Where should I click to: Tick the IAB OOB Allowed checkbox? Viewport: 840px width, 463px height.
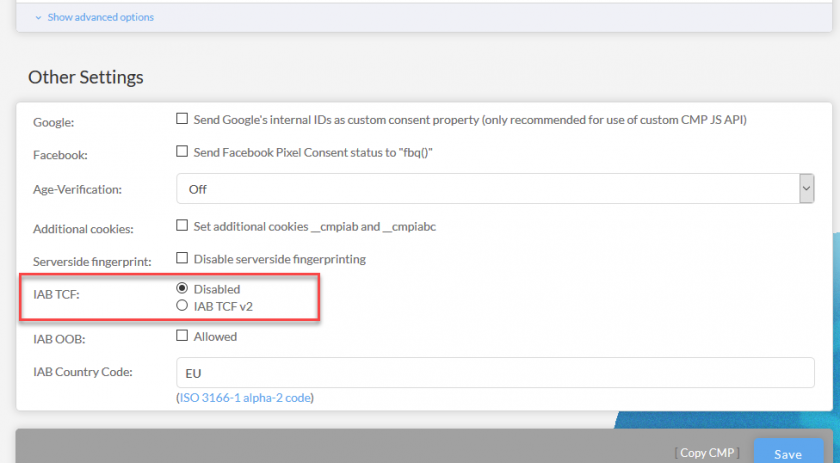pyautogui.click(x=182, y=335)
